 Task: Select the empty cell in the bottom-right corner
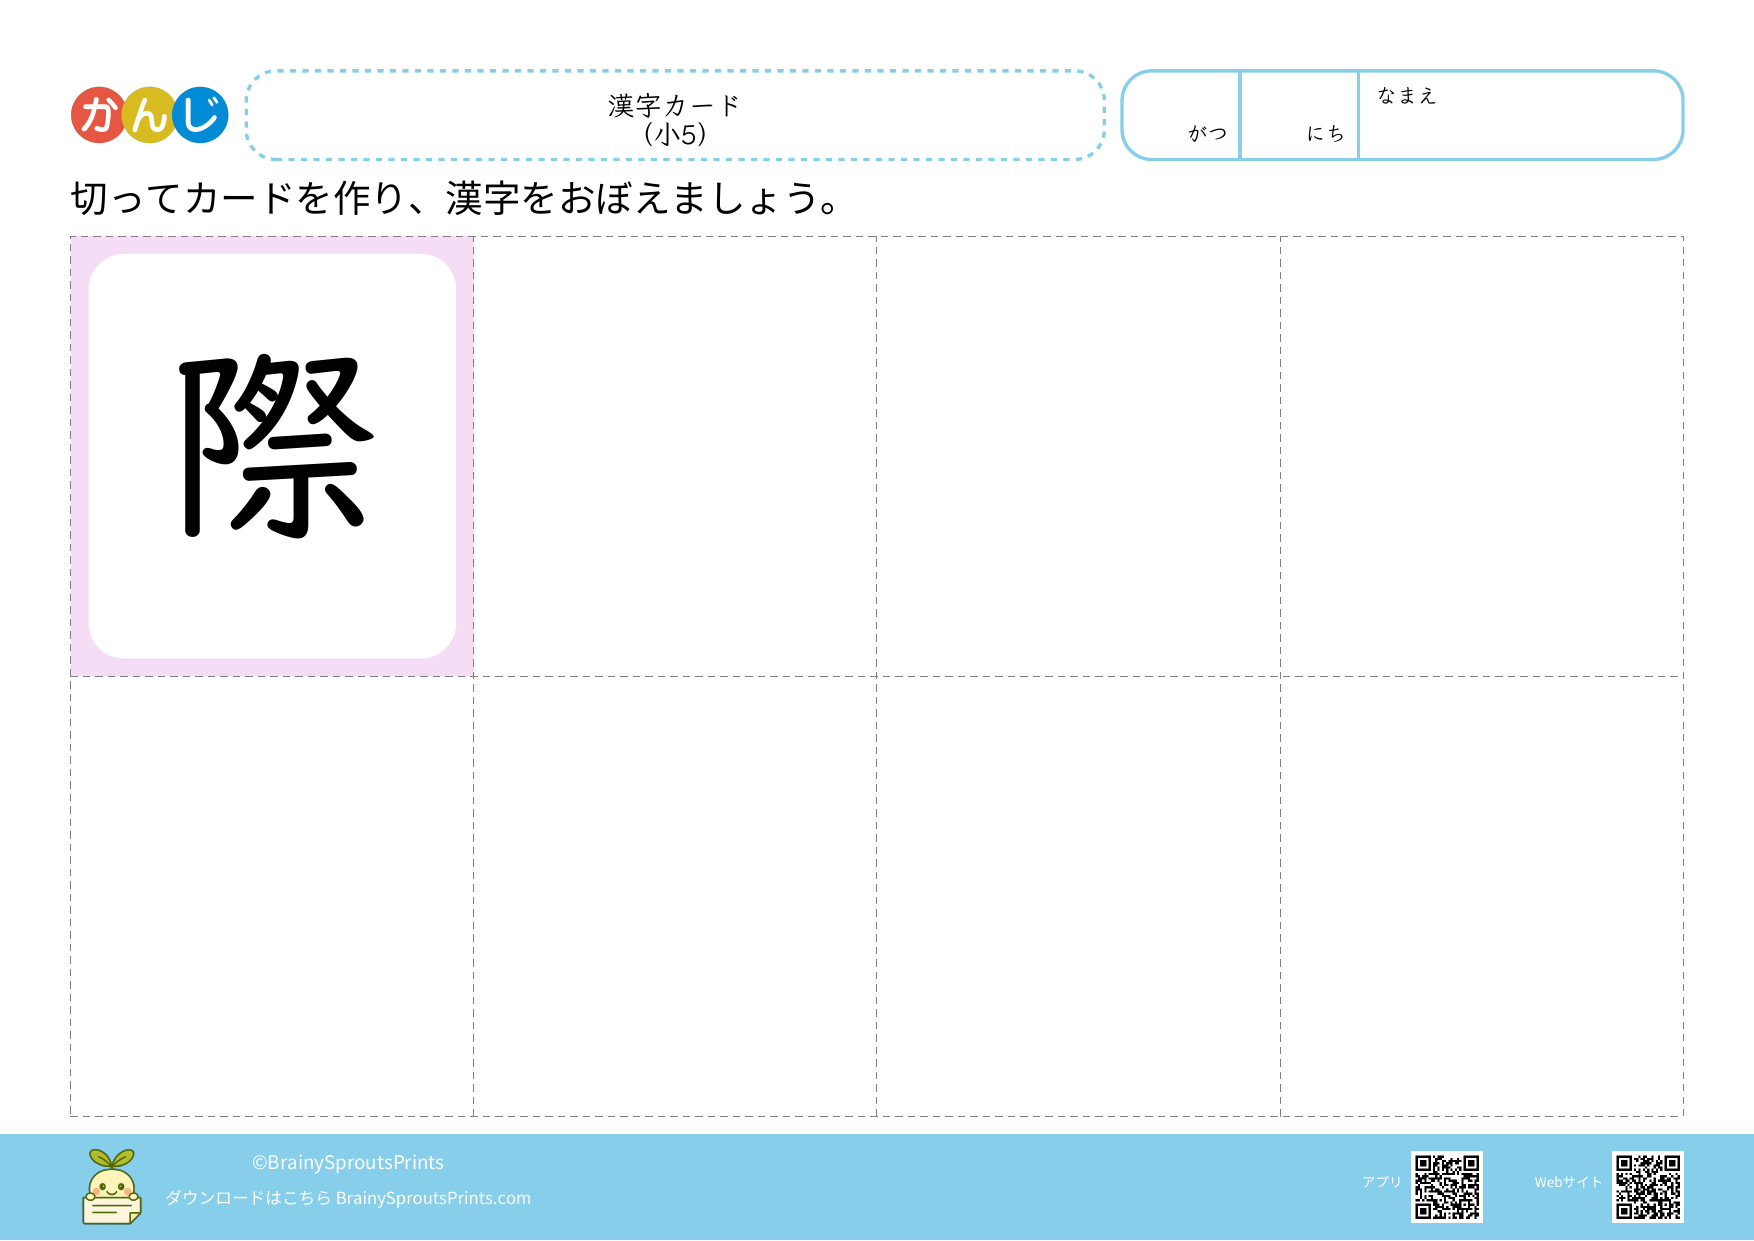[x=1481, y=896]
